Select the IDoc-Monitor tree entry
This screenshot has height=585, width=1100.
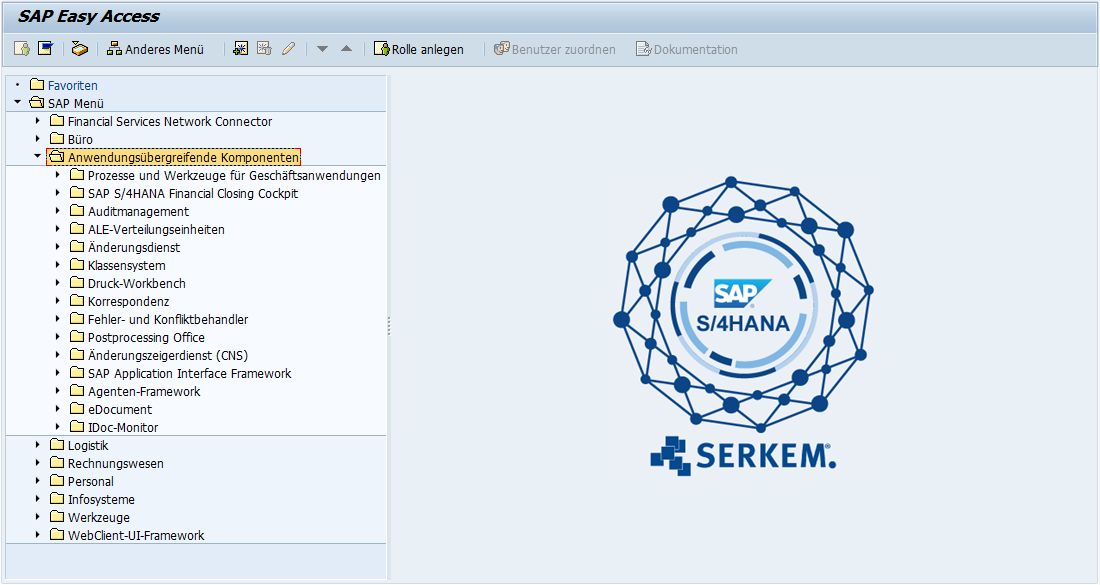122,427
